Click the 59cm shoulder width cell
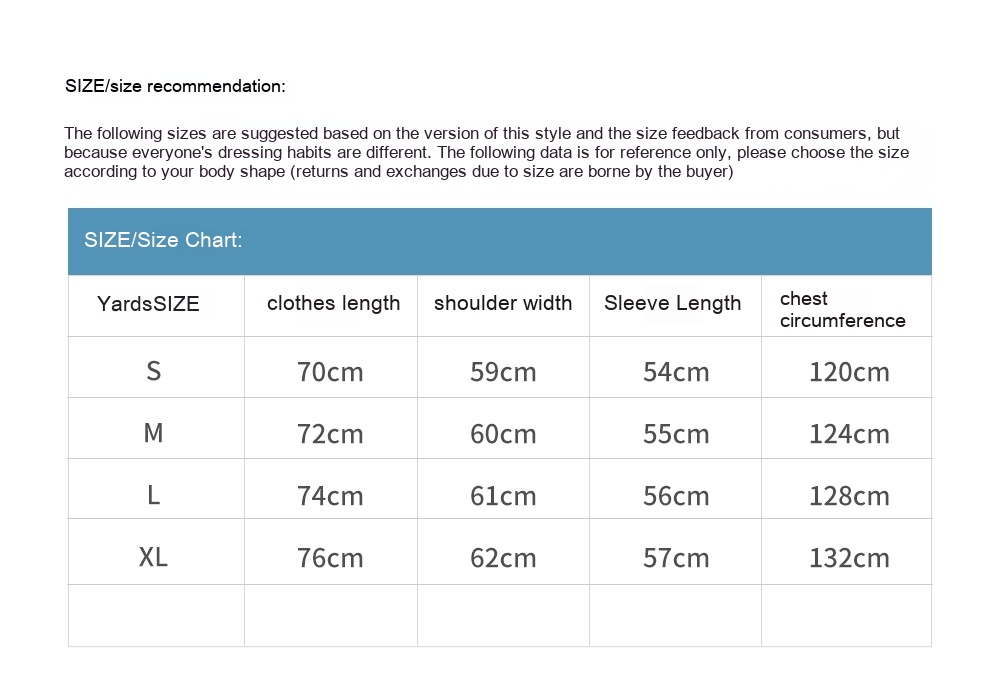Screen dimensions: 1000x674 (x=503, y=372)
